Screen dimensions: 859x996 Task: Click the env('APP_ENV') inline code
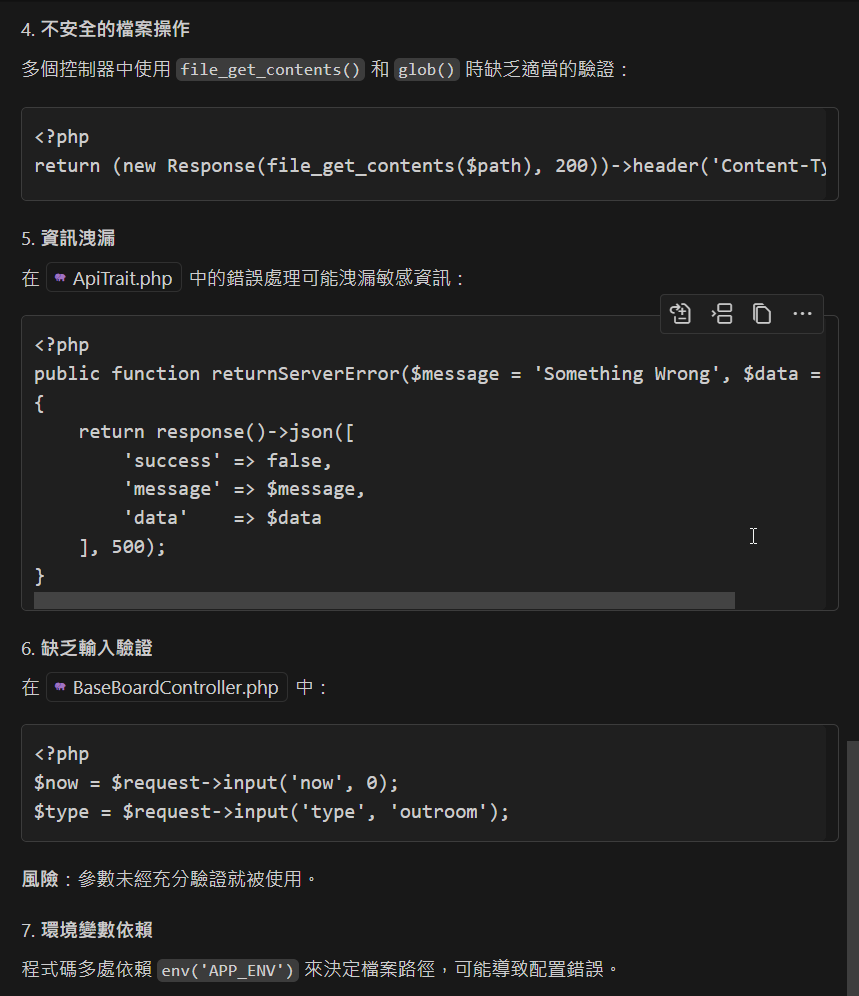point(227,970)
